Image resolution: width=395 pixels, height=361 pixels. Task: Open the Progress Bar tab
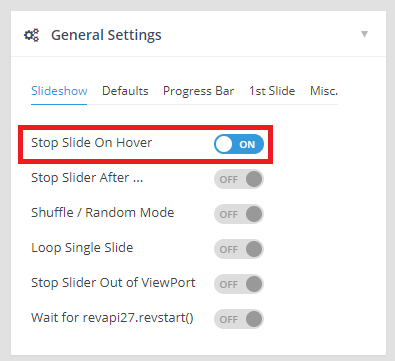(198, 91)
